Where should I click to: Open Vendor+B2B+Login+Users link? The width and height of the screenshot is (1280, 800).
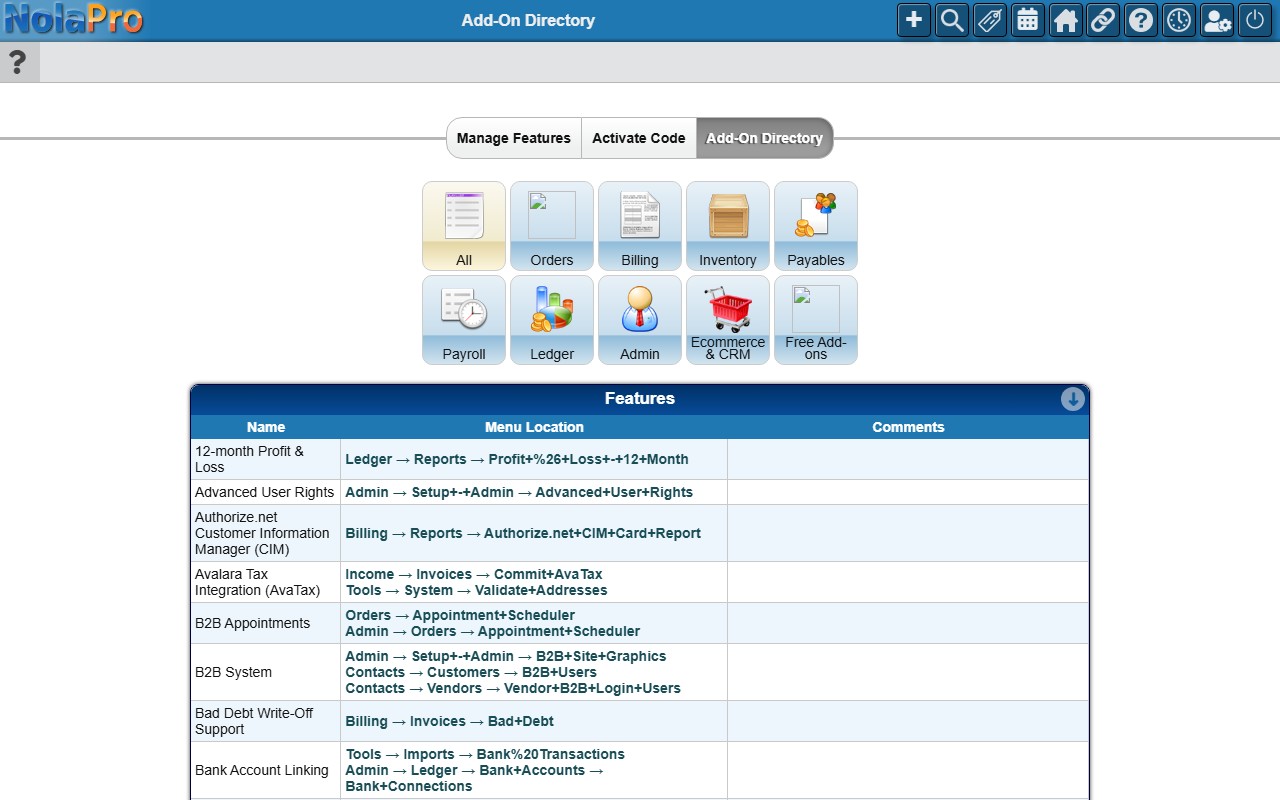[x=513, y=688]
